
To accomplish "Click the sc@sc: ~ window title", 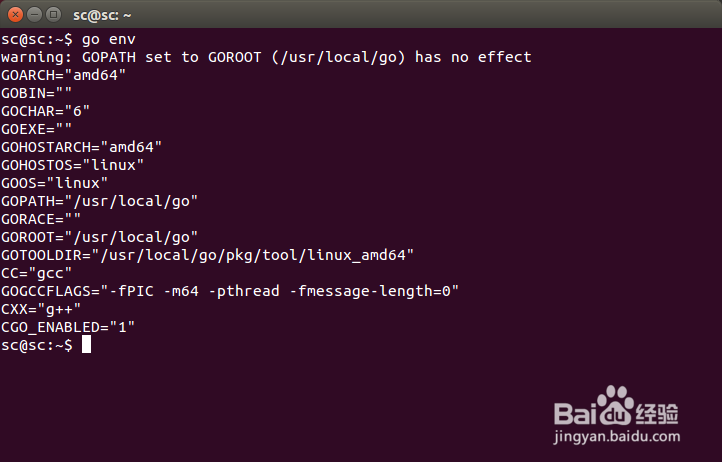I will pos(102,15).
